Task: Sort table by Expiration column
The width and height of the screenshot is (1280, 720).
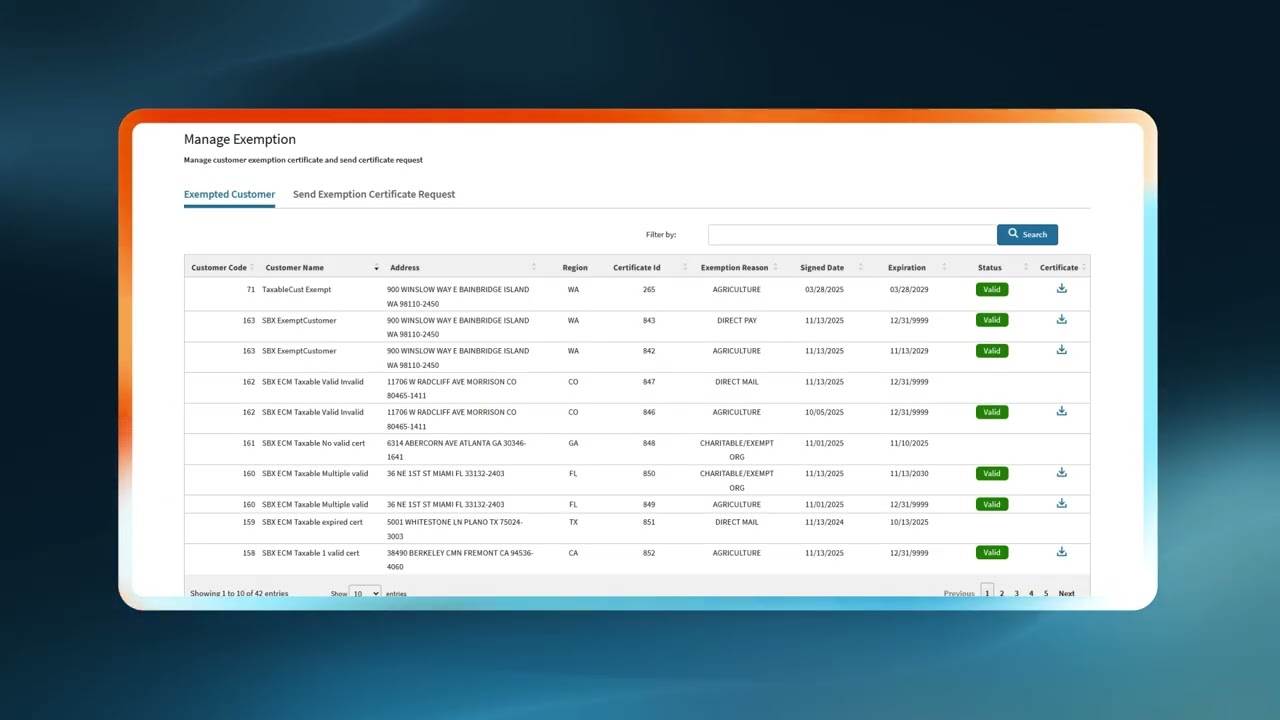Action: click(x=907, y=267)
